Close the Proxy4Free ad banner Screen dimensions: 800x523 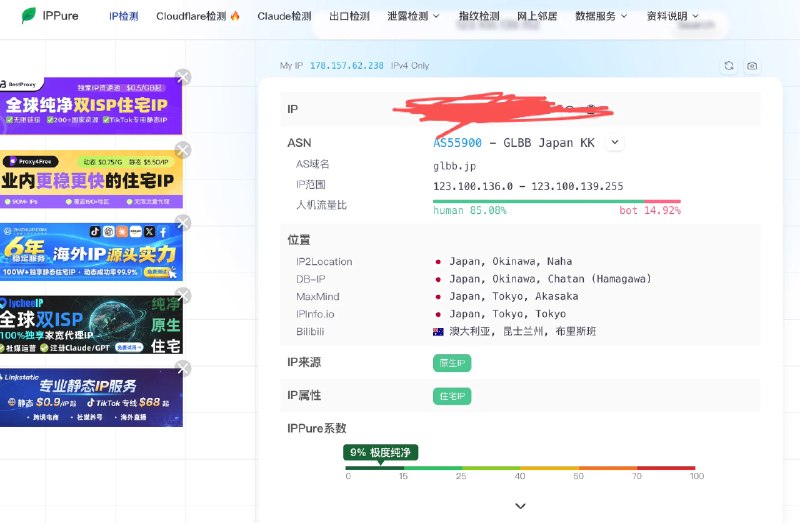point(183,150)
